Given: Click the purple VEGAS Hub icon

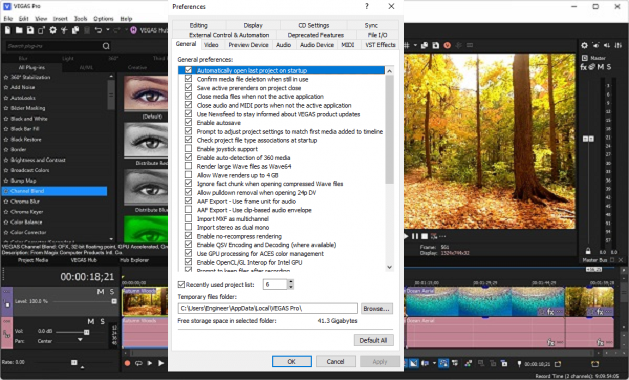Looking at the screenshot, I should [134, 30].
